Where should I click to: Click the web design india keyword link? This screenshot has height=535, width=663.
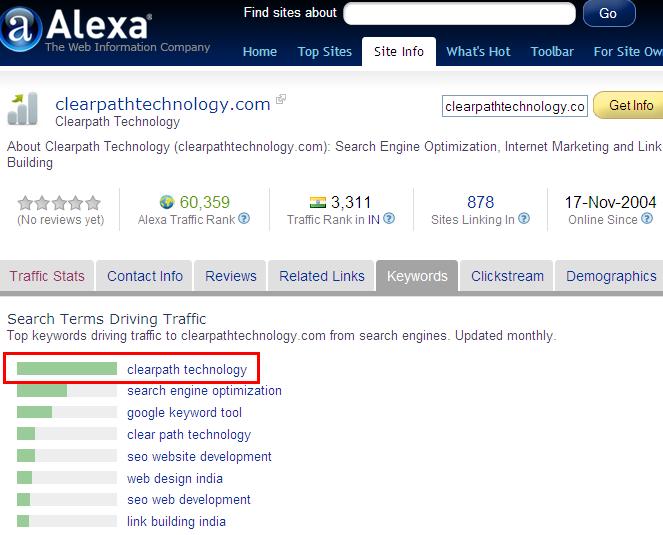tap(175, 478)
